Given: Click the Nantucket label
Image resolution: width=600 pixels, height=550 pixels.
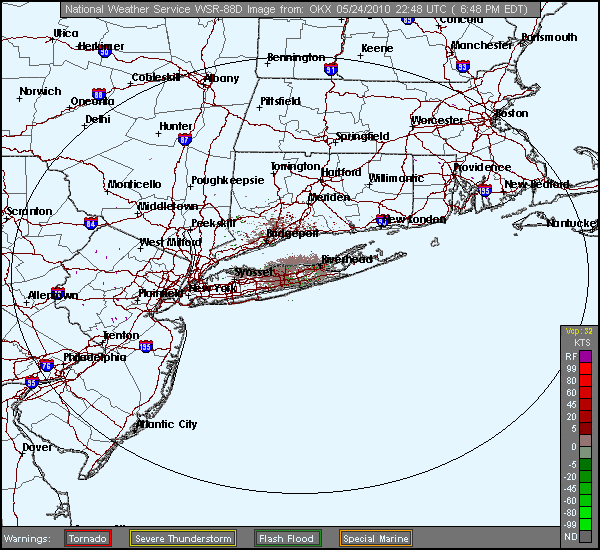Looking at the screenshot, I should click(x=572, y=223).
